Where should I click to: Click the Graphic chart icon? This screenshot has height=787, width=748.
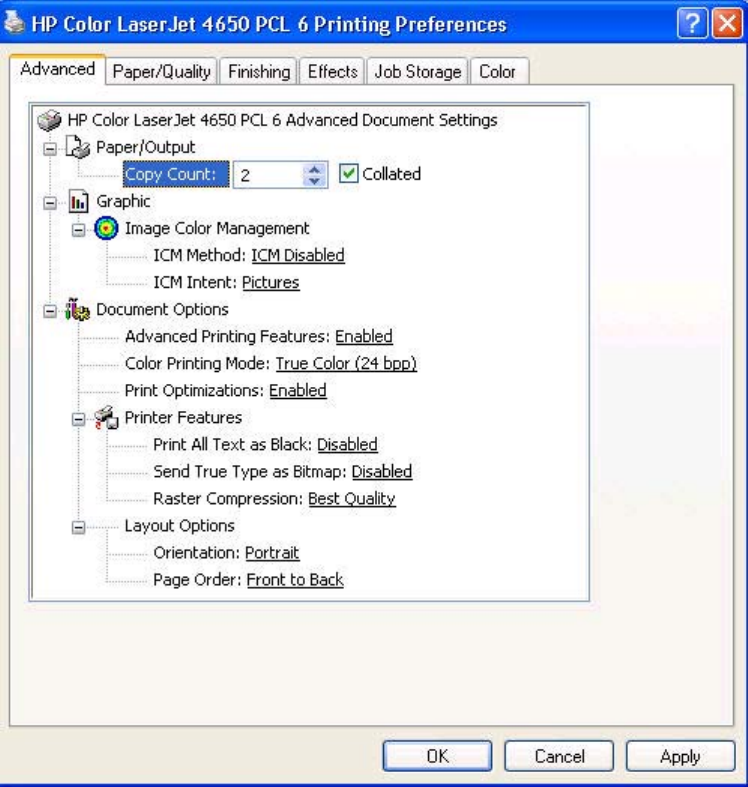(x=78, y=202)
